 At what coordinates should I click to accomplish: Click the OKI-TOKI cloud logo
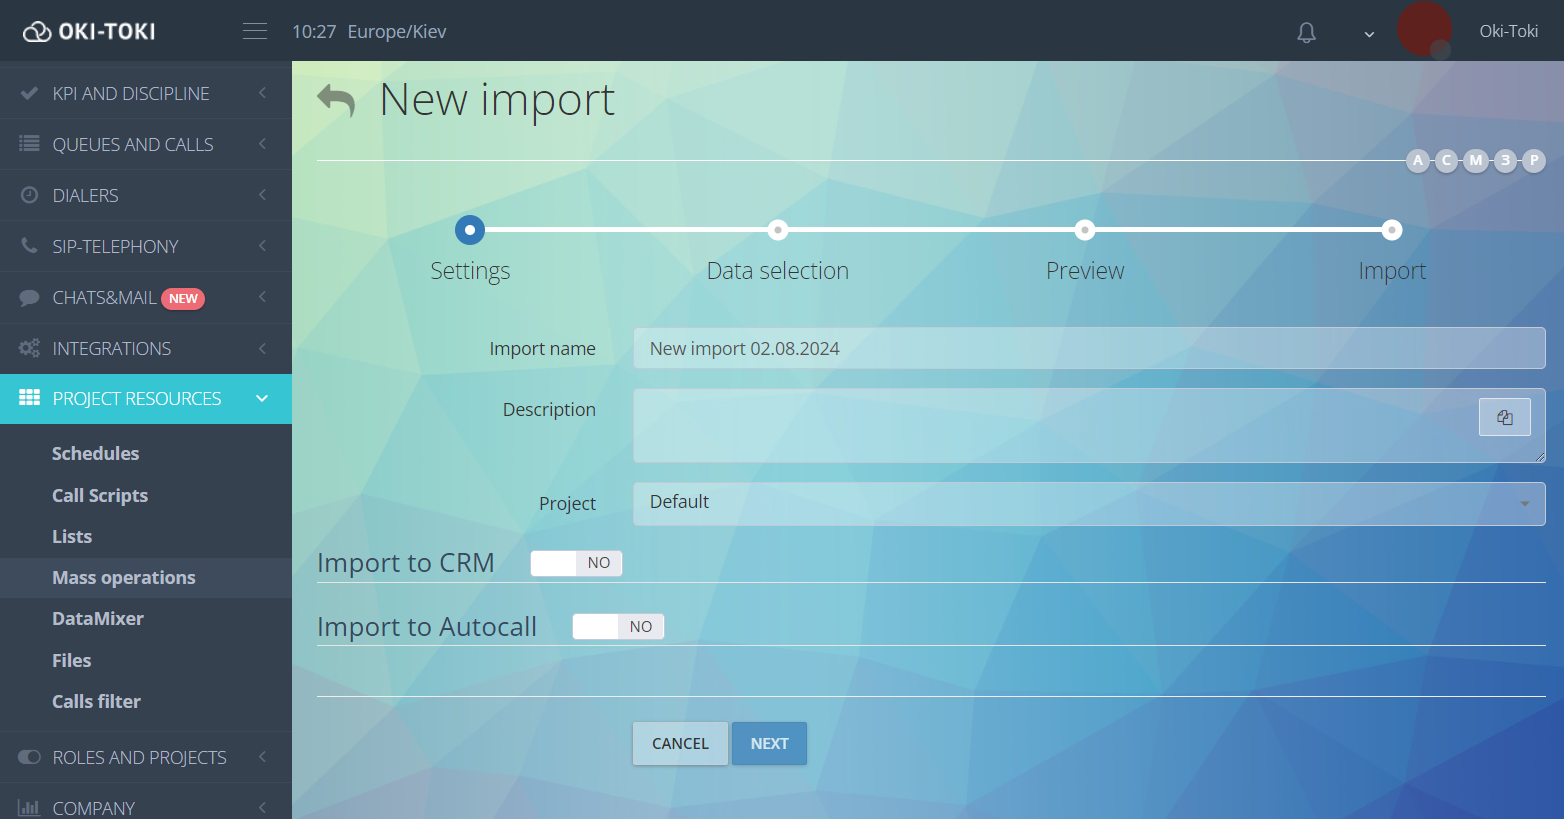[x=37, y=32]
